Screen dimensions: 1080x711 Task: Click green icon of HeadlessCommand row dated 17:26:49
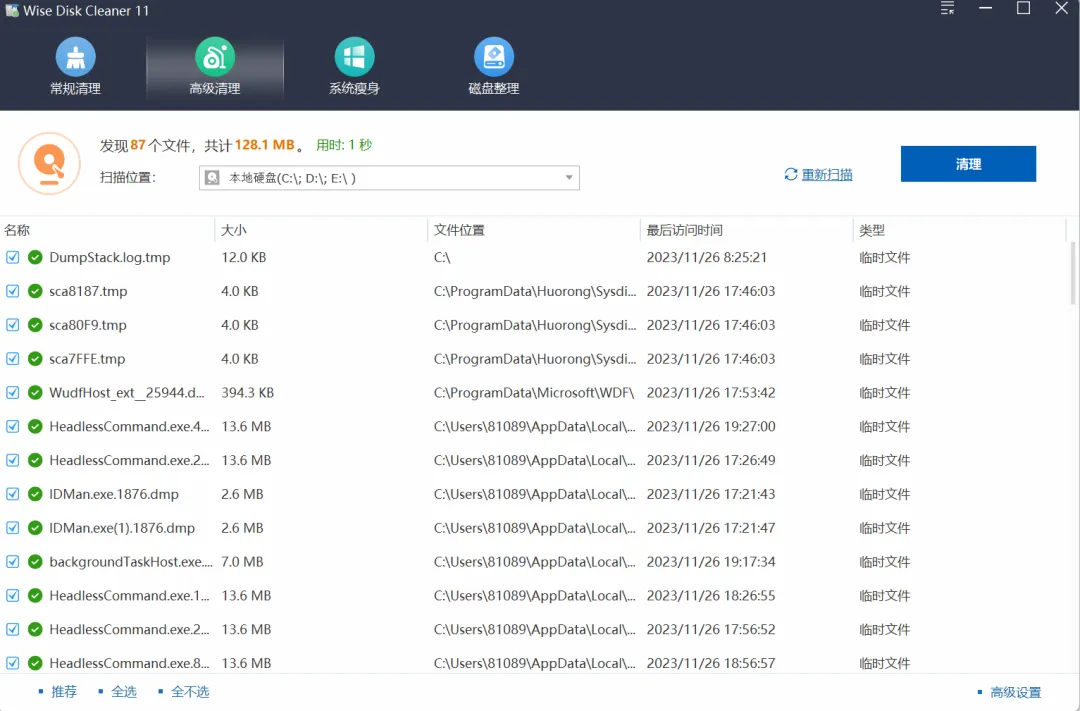point(35,460)
